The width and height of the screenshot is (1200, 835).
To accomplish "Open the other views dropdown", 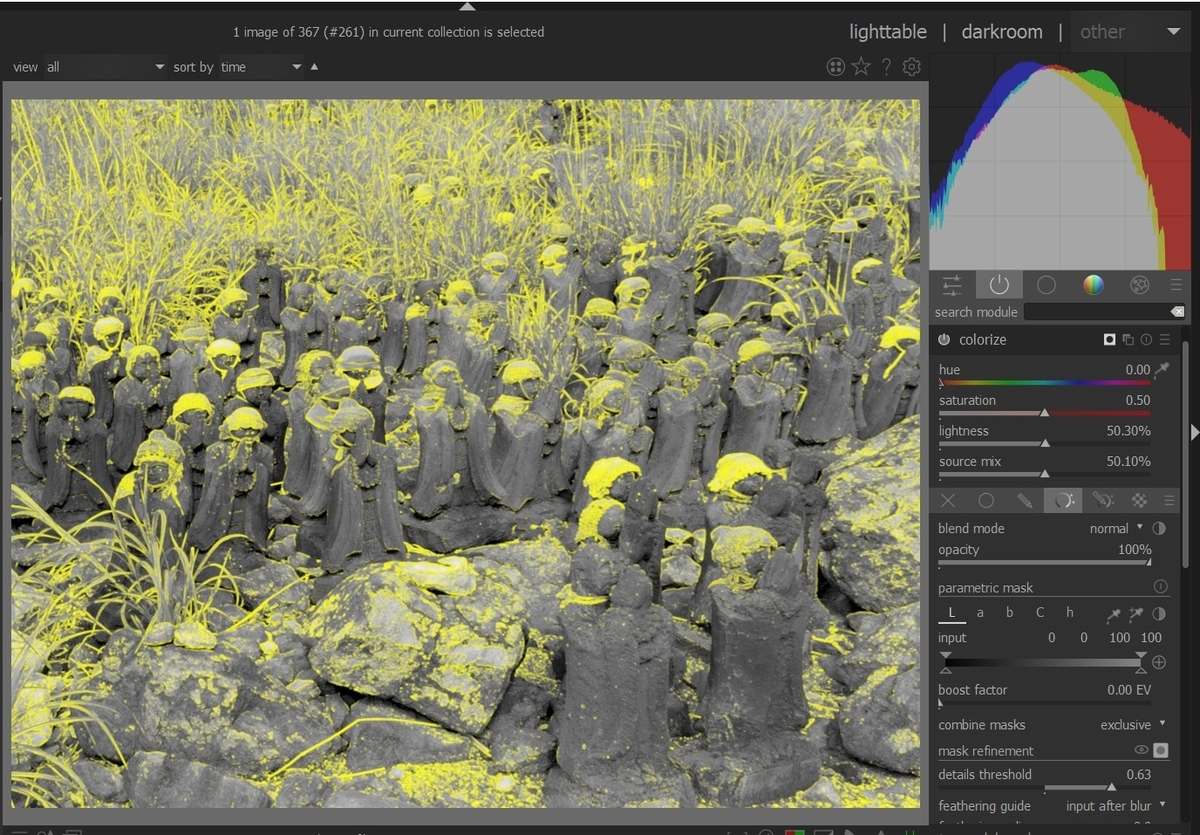I will 1130,32.
